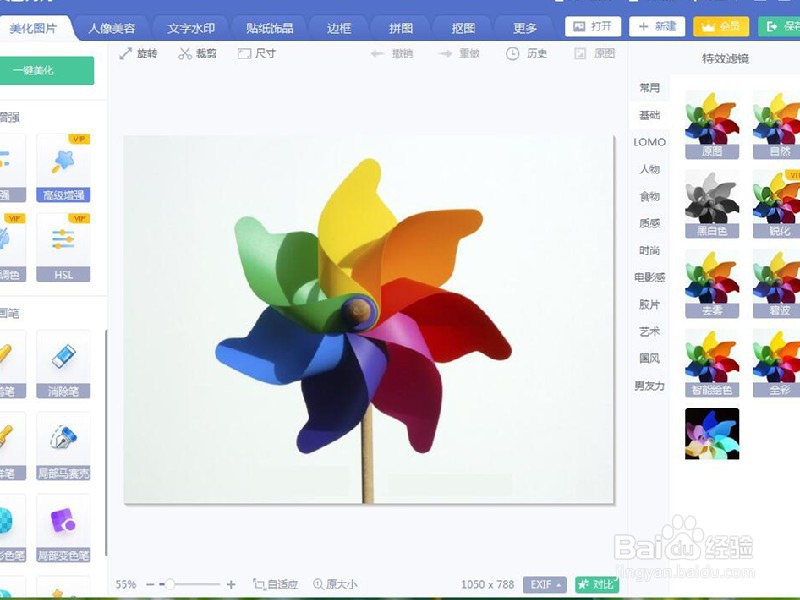Click the 新建 new button
Image resolution: width=800 pixels, height=600 pixels.
tap(657, 27)
